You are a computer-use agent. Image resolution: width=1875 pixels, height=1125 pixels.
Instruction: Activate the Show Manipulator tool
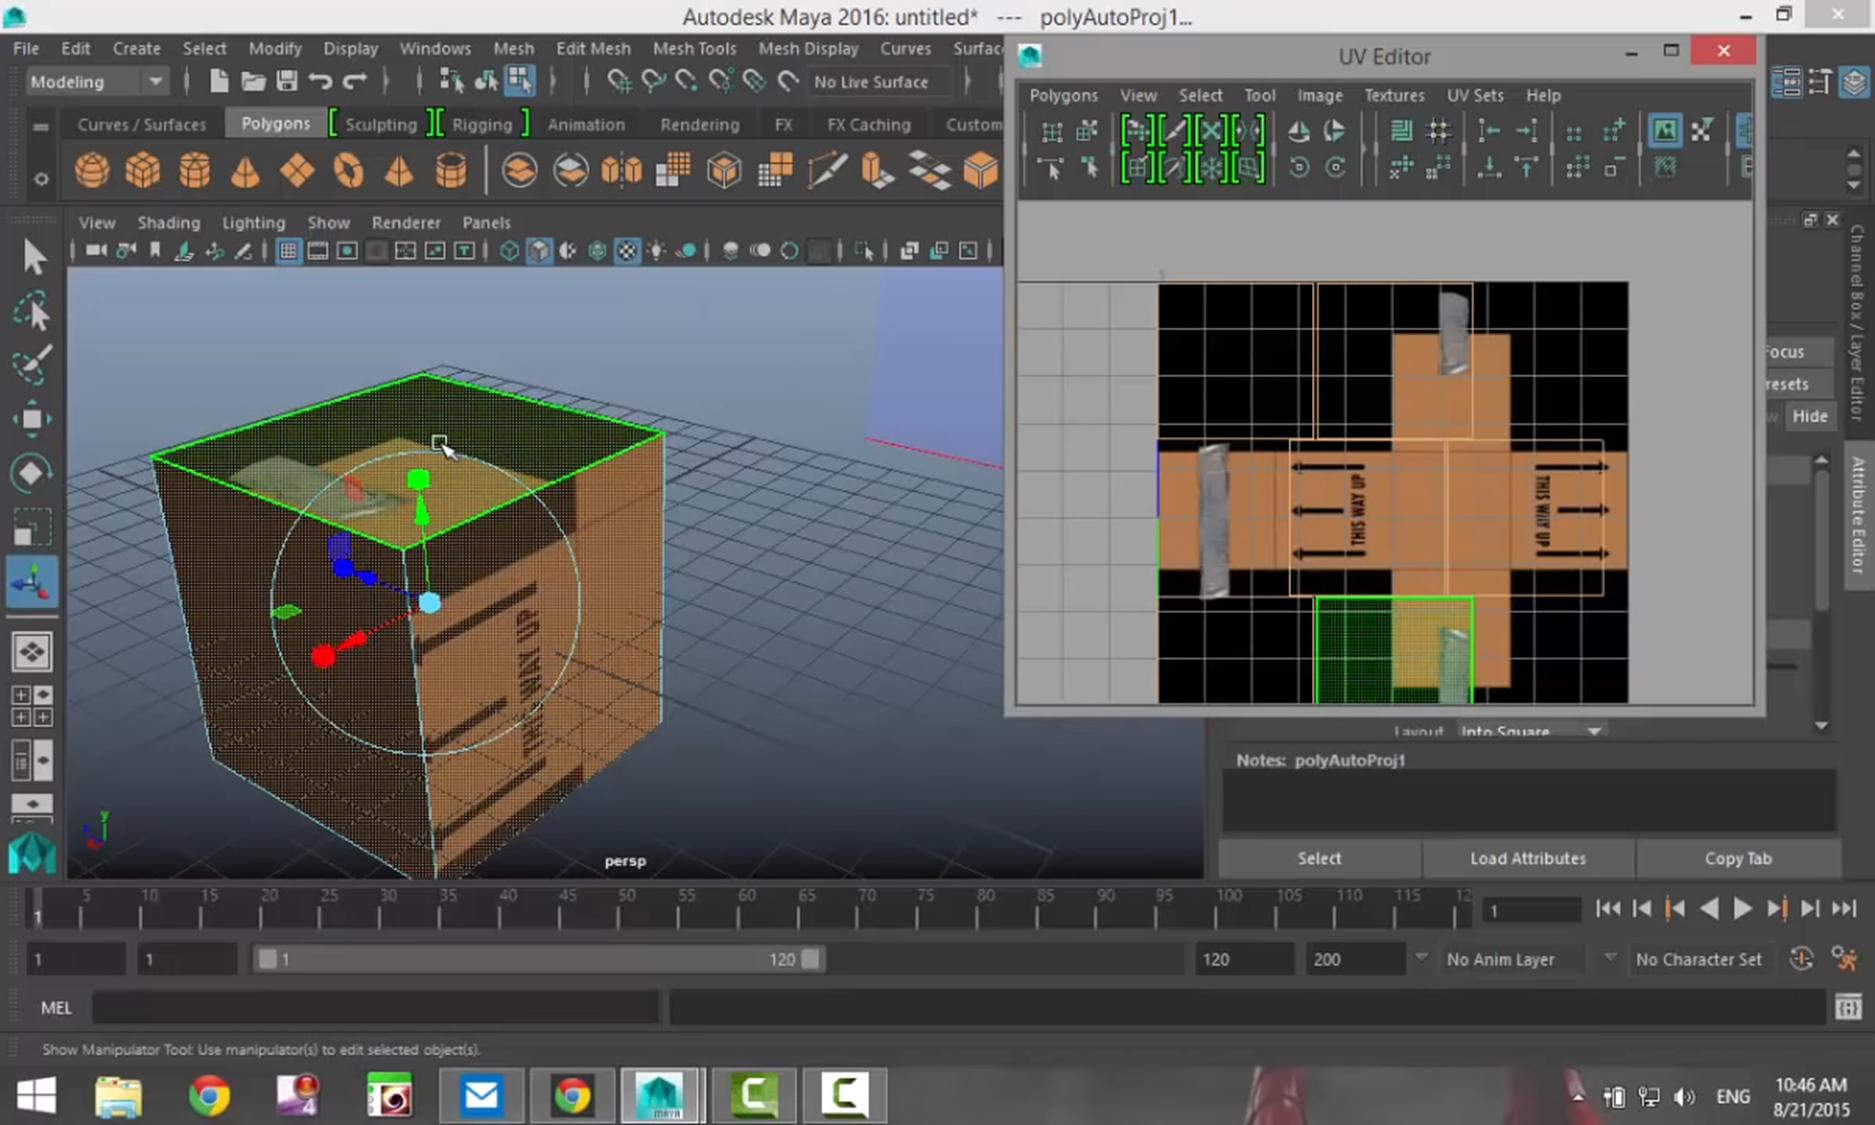click(x=32, y=582)
